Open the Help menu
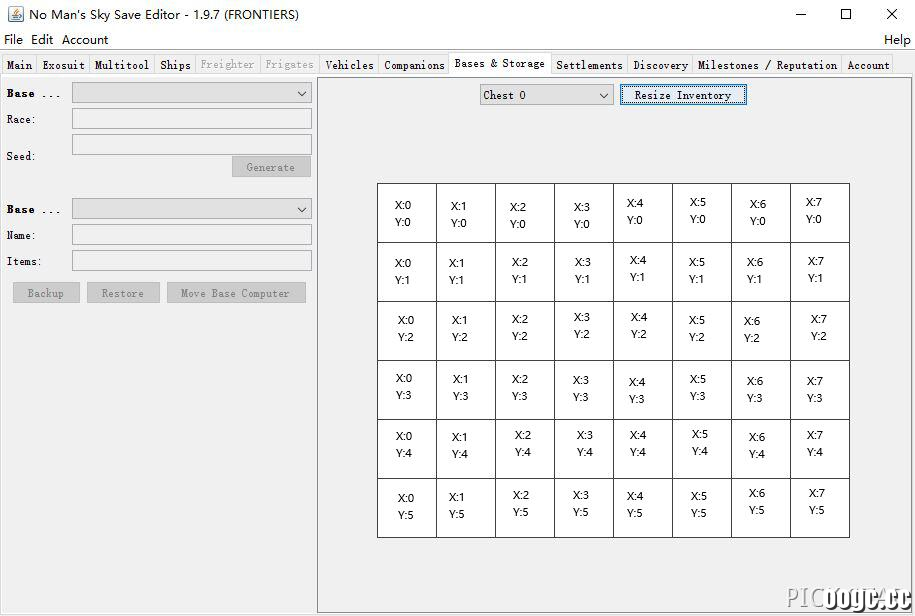The width and height of the screenshot is (915, 616). coord(897,40)
